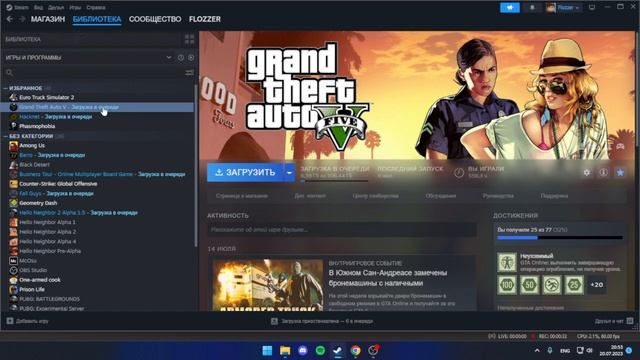
Task: Collapse the БЕЗ КАТЕГОРИИ category
Action: pos(6,136)
